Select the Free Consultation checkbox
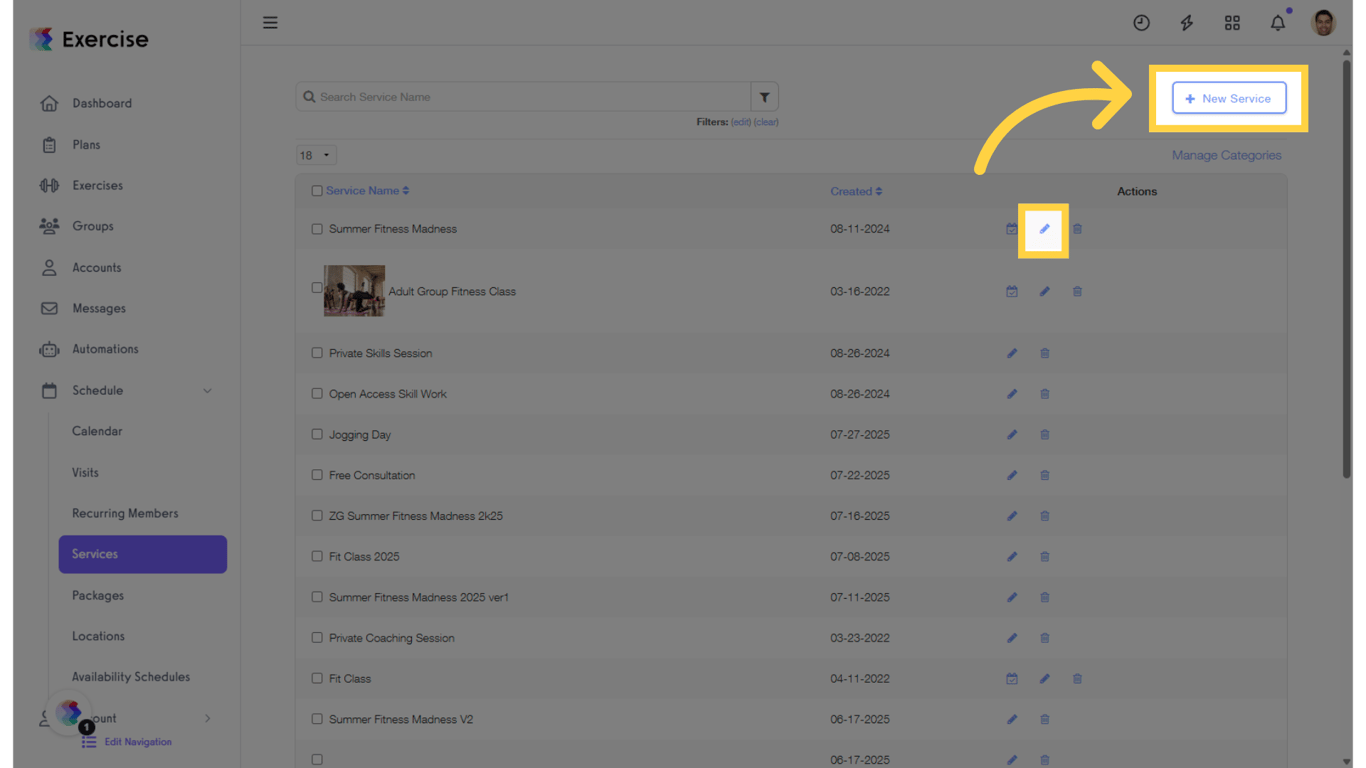 click(x=317, y=476)
